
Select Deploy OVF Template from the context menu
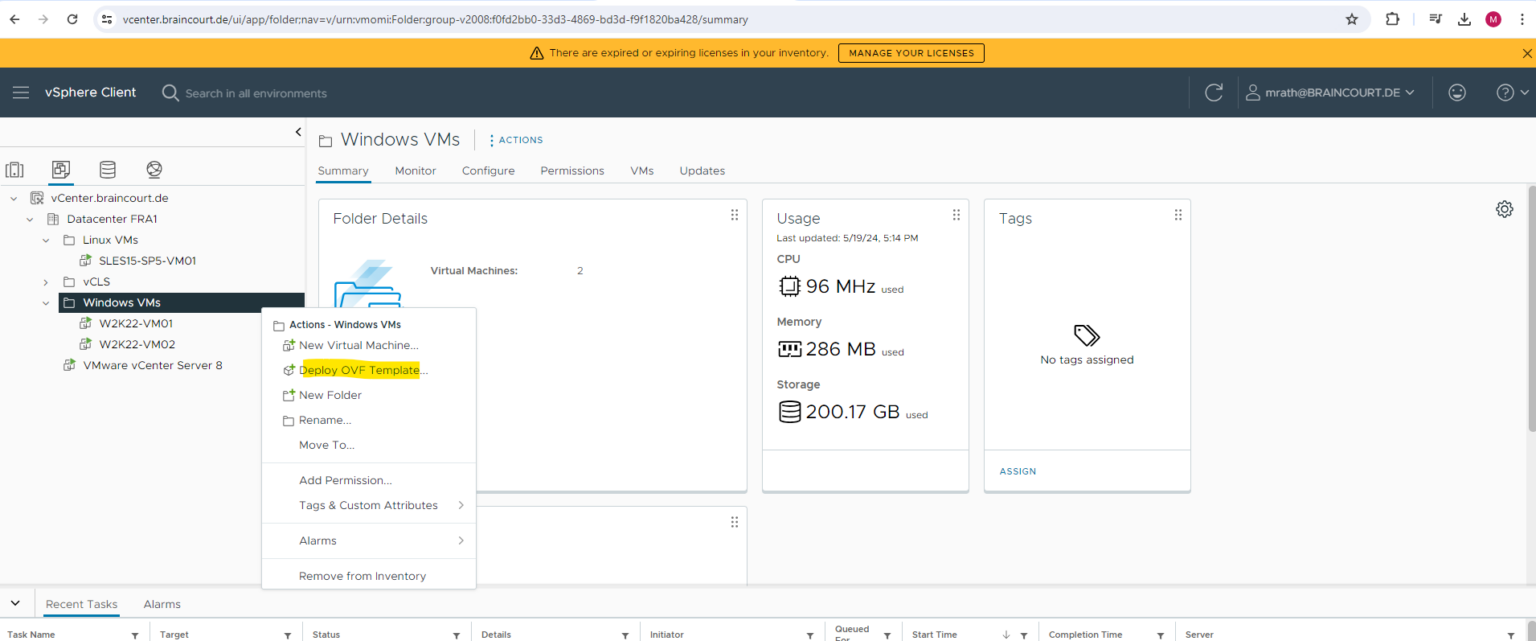362,369
